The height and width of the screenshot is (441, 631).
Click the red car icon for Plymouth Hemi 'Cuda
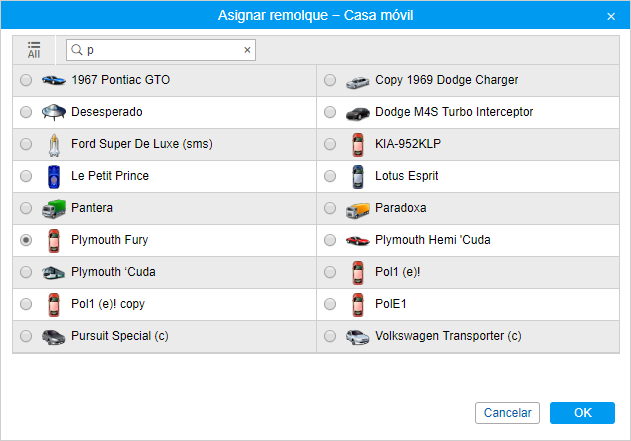357,240
